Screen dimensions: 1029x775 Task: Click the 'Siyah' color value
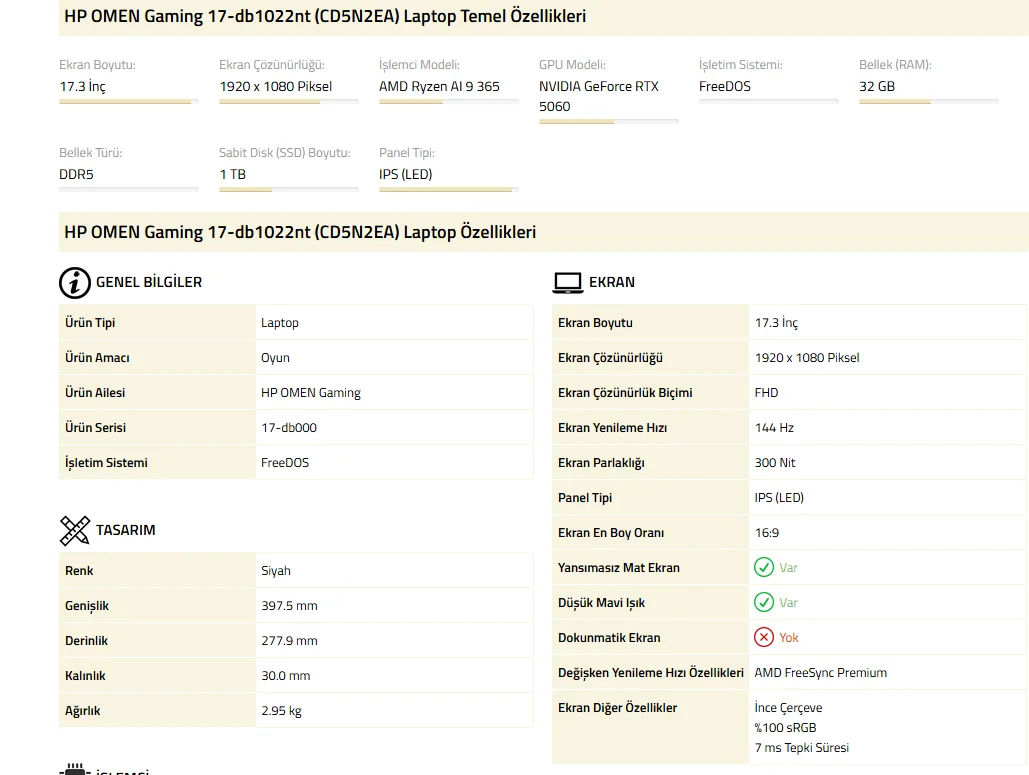(276, 571)
